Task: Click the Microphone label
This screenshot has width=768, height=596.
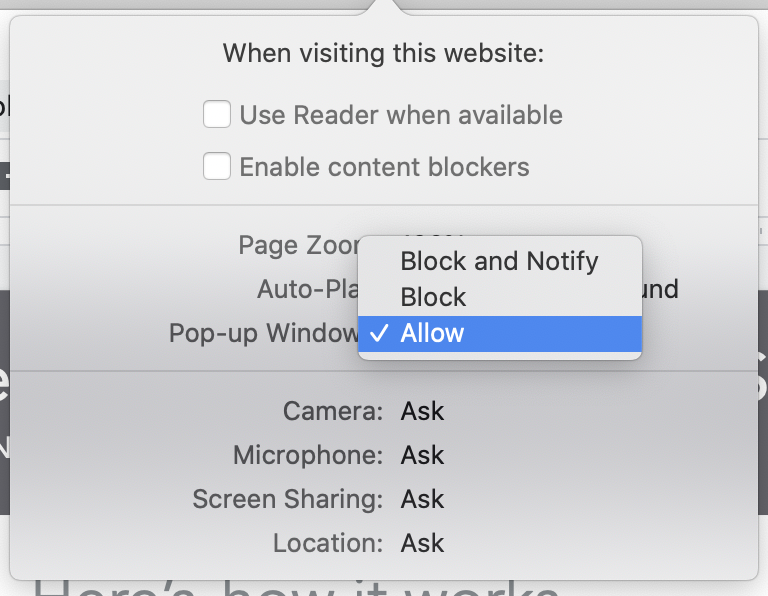Action: [307, 456]
